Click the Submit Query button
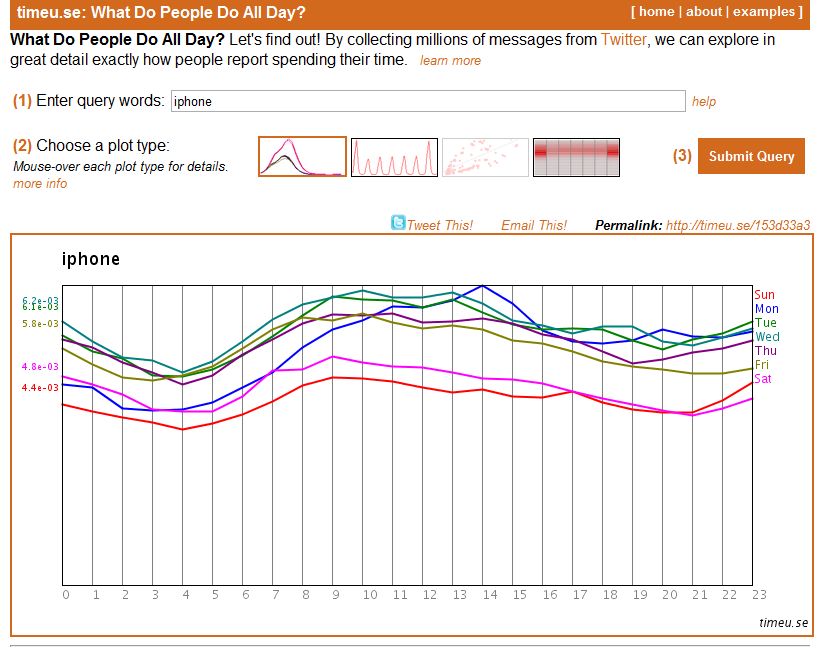Image resolution: width=838 pixels, height=653 pixels. (x=751, y=156)
